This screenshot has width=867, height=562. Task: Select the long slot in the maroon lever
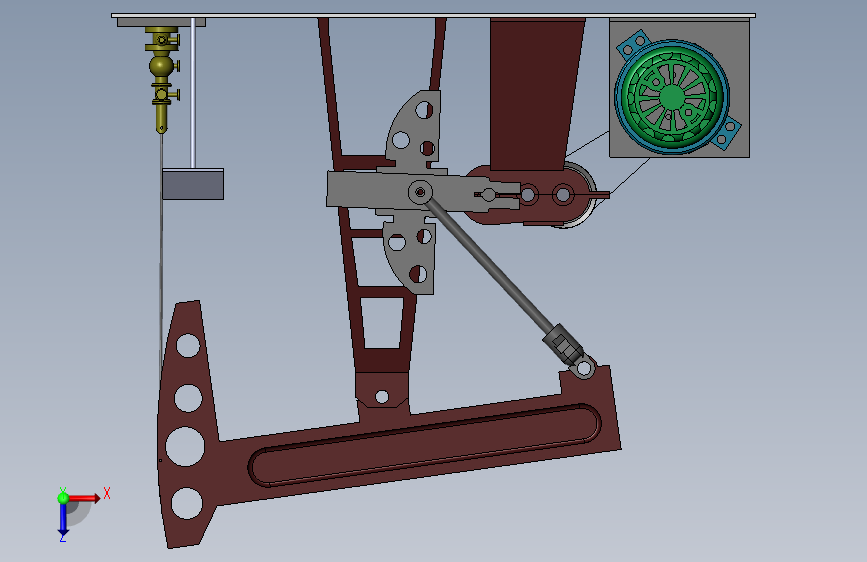pos(424,445)
